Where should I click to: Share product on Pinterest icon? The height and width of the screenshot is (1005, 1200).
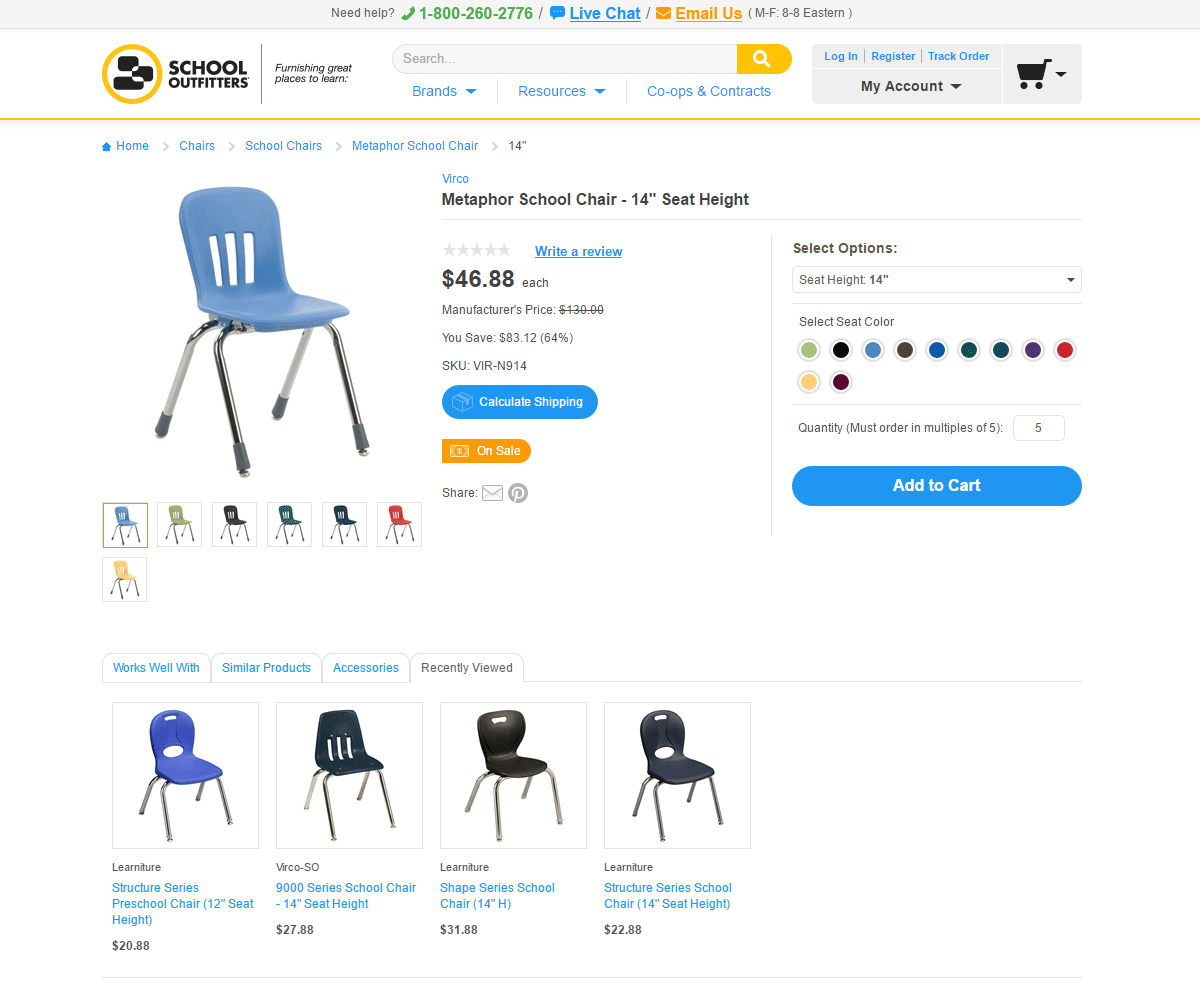[518, 492]
